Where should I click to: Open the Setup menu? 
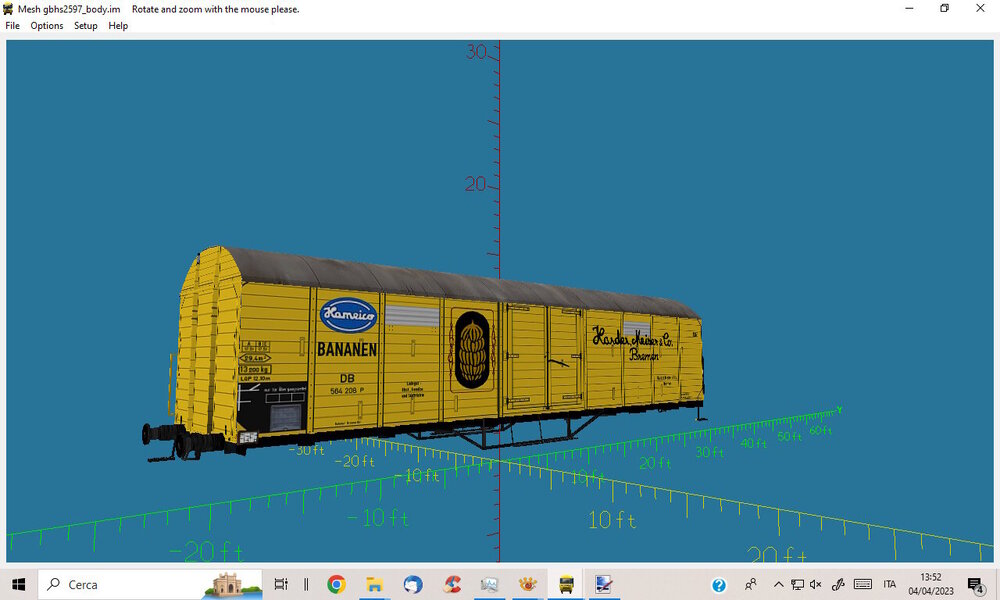click(x=85, y=26)
